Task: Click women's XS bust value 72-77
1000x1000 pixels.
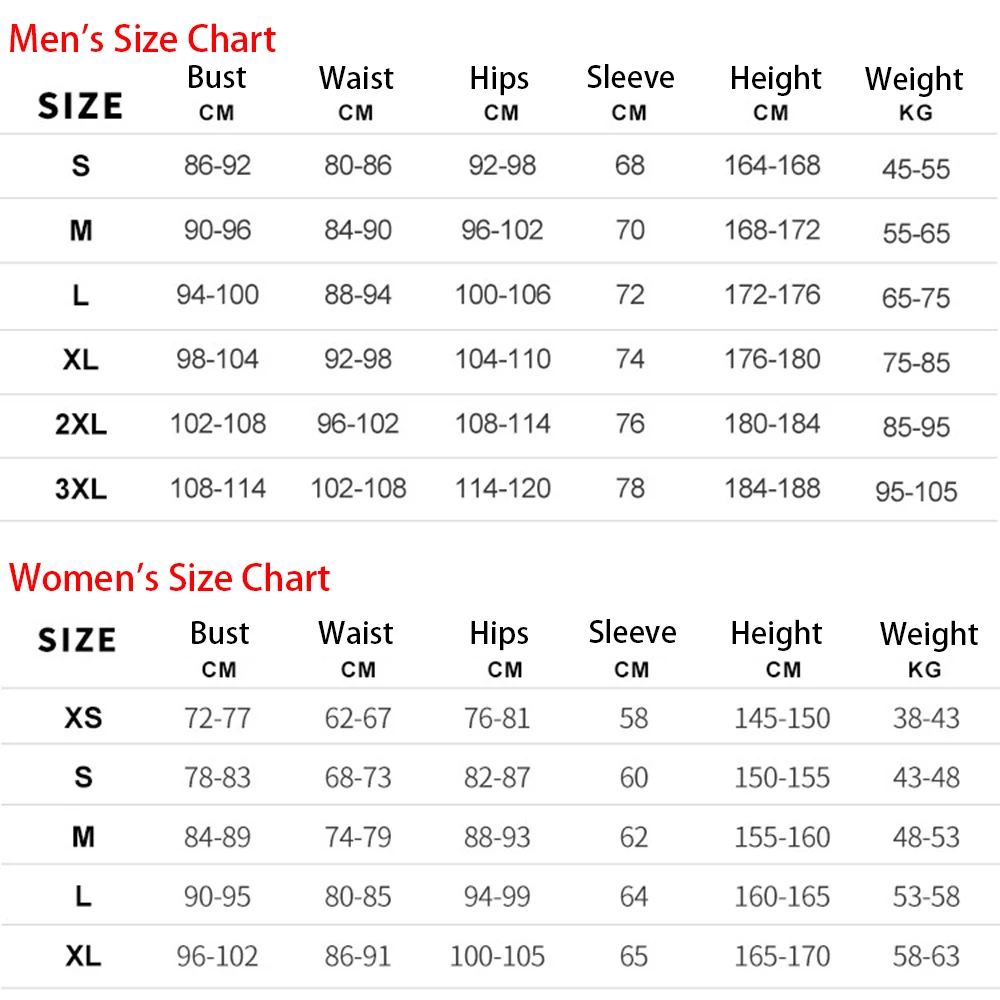Action: coord(217,718)
